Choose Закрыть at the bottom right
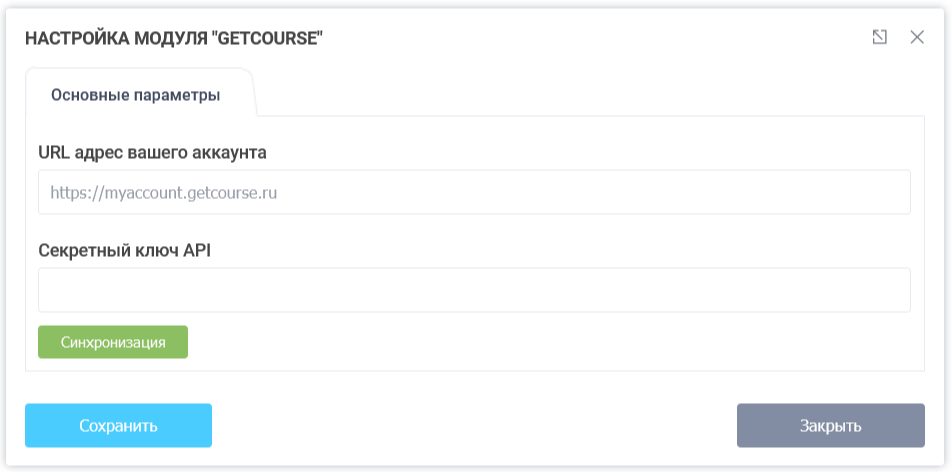The height and width of the screenshot is (472, 952). 830,425
